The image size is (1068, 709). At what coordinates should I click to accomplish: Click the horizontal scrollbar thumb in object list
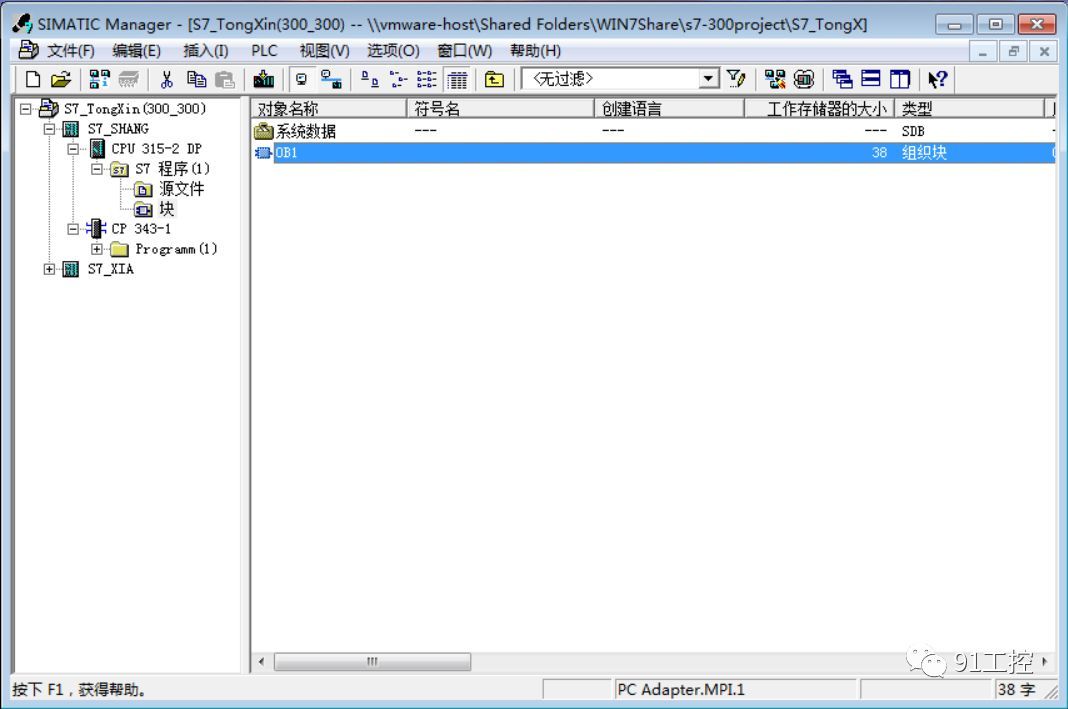(x=372, y=662)
